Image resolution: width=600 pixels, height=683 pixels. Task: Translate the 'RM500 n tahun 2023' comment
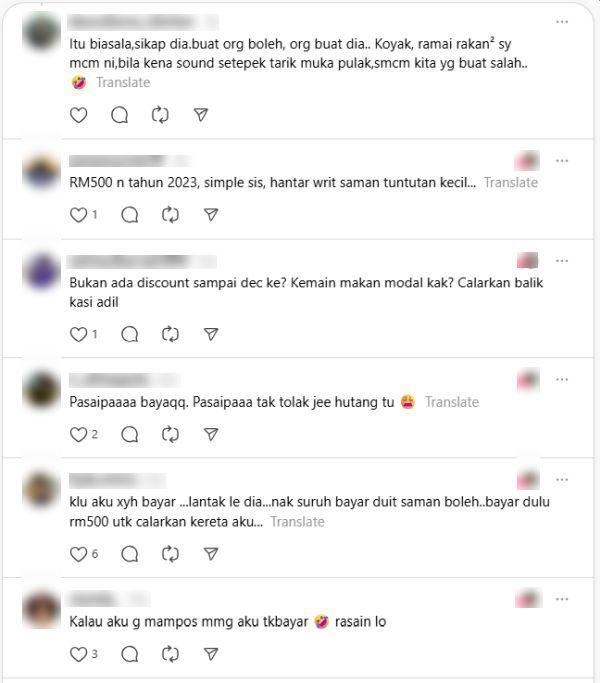coord(511,183)
